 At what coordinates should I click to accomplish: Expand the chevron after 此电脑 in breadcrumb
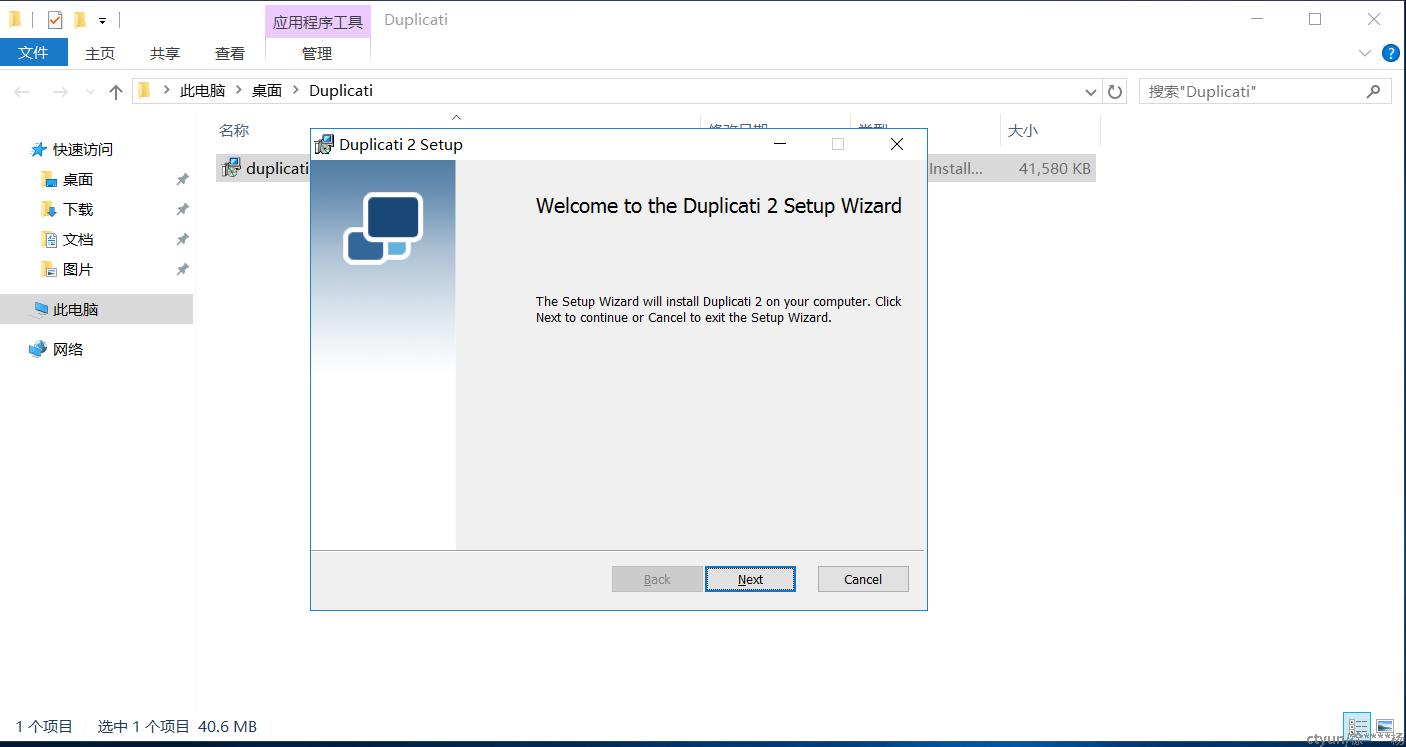point(239,90)
